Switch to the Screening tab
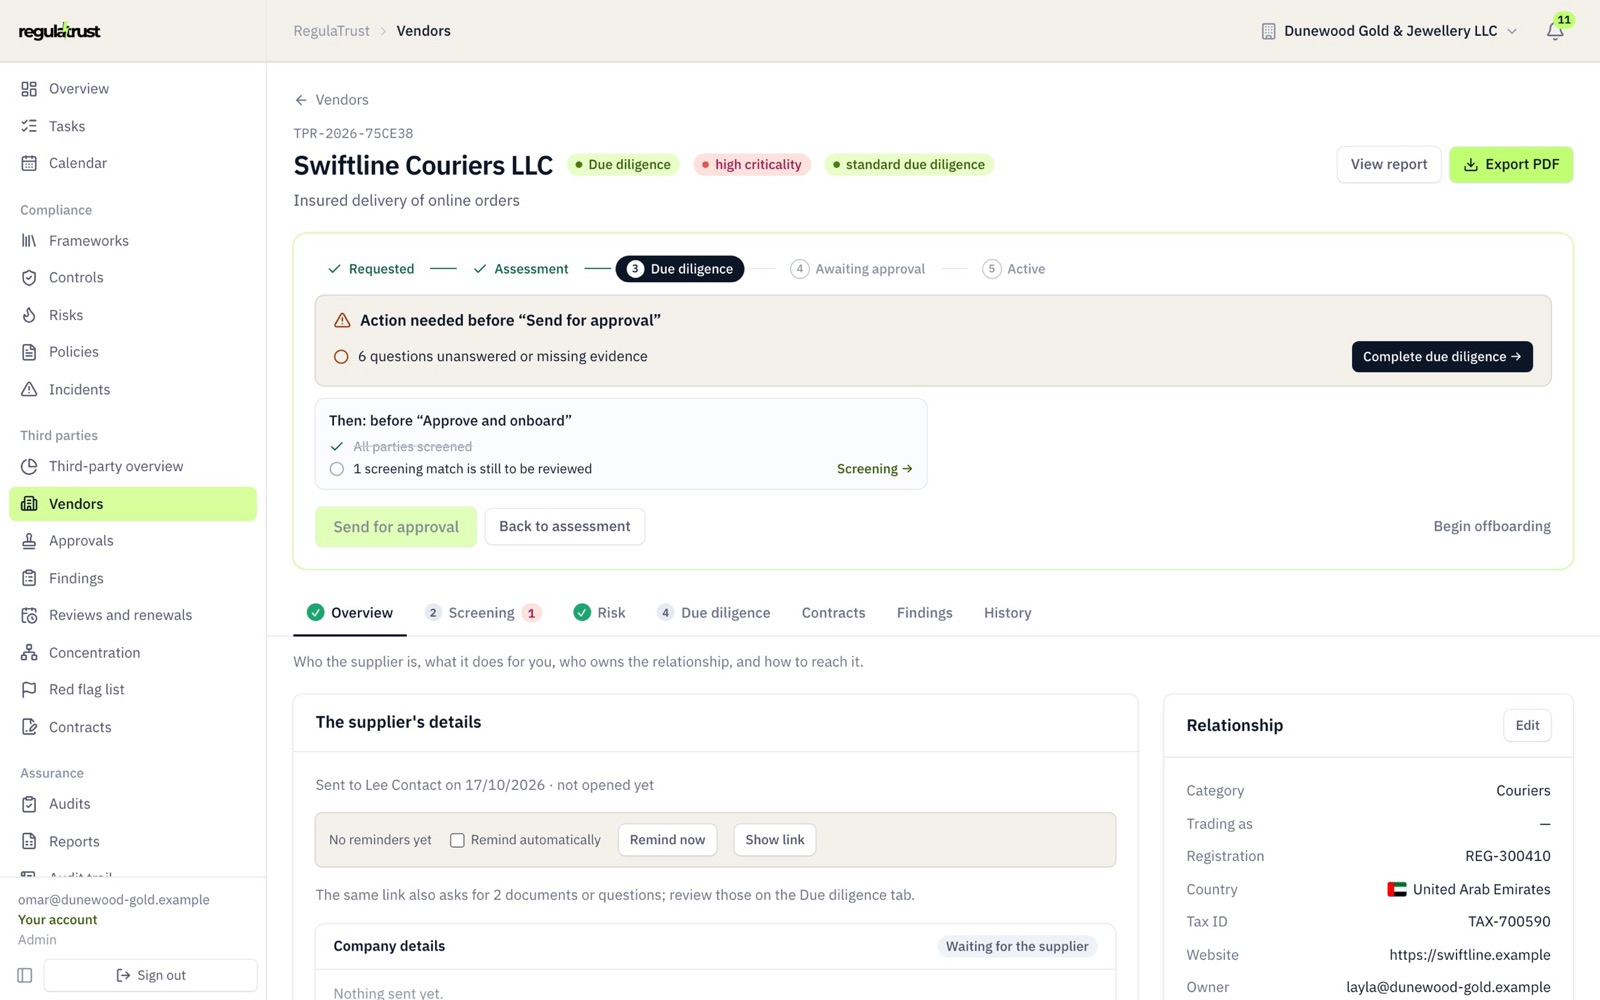This screenshot has height=1000, width=1600. [x=483, y=613]
